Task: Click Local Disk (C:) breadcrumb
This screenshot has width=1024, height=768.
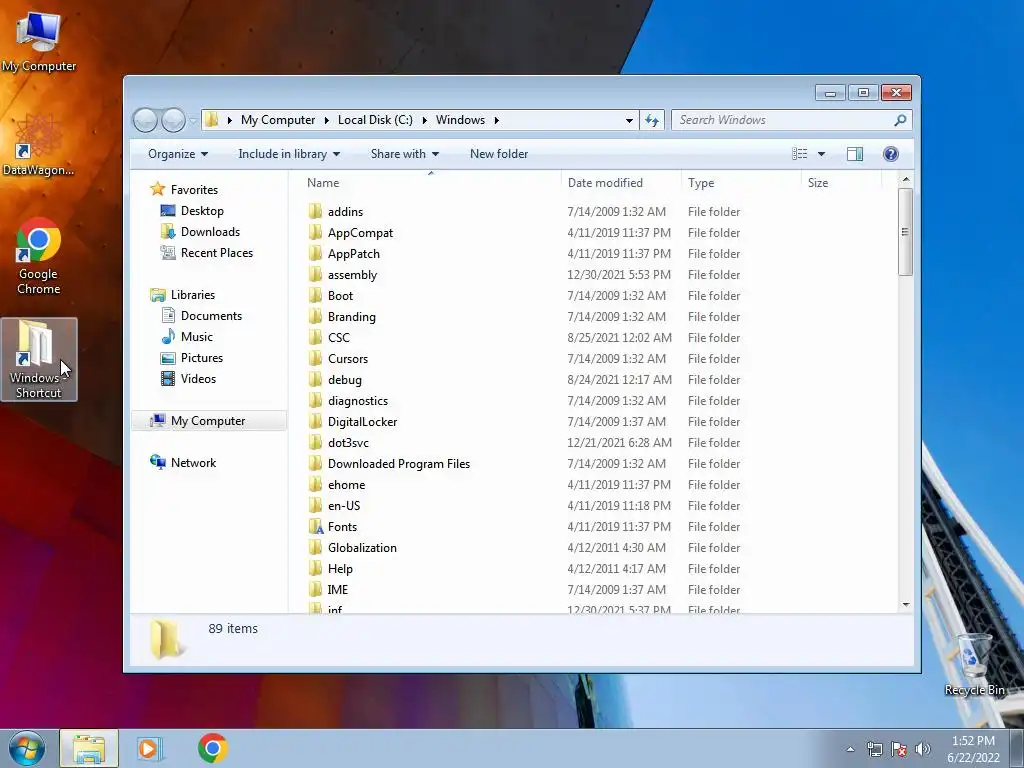Action: [x=375, y=120]
